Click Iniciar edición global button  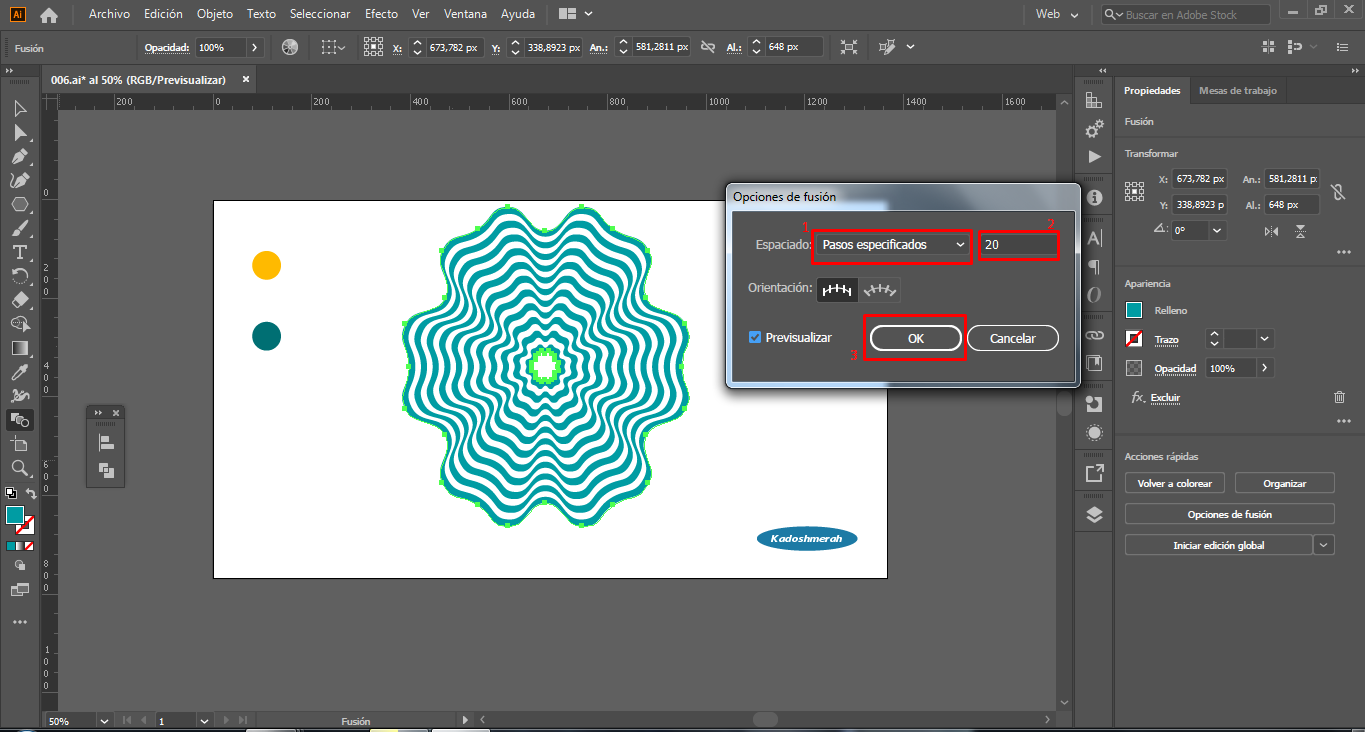[1218, 545]
